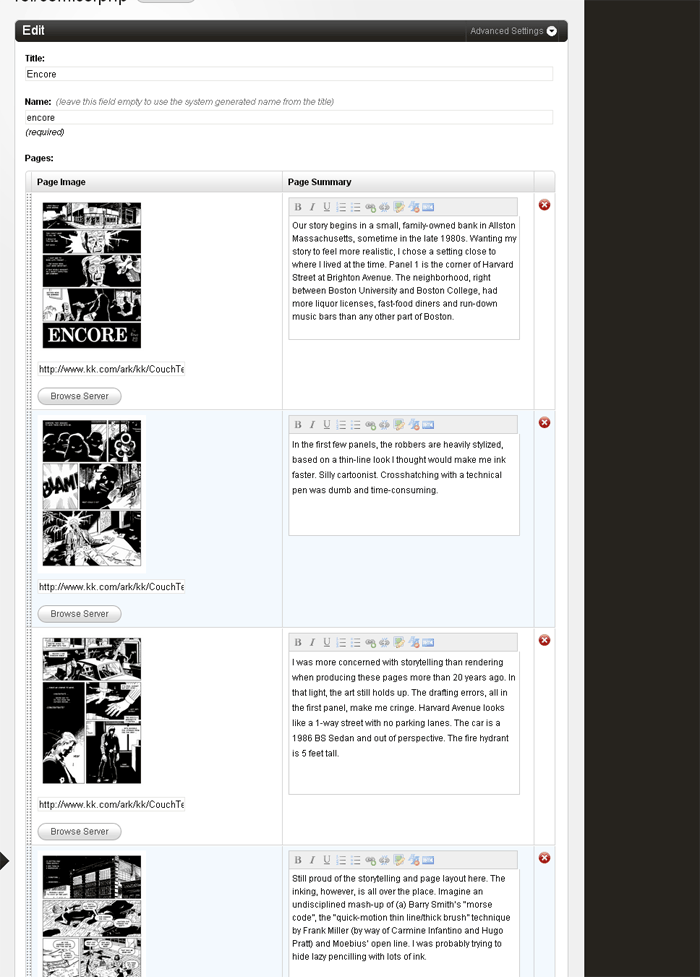
Task: Click inside the 'I was more concerned' summary text
Action: pyautogui.click(x=404, y=723)
